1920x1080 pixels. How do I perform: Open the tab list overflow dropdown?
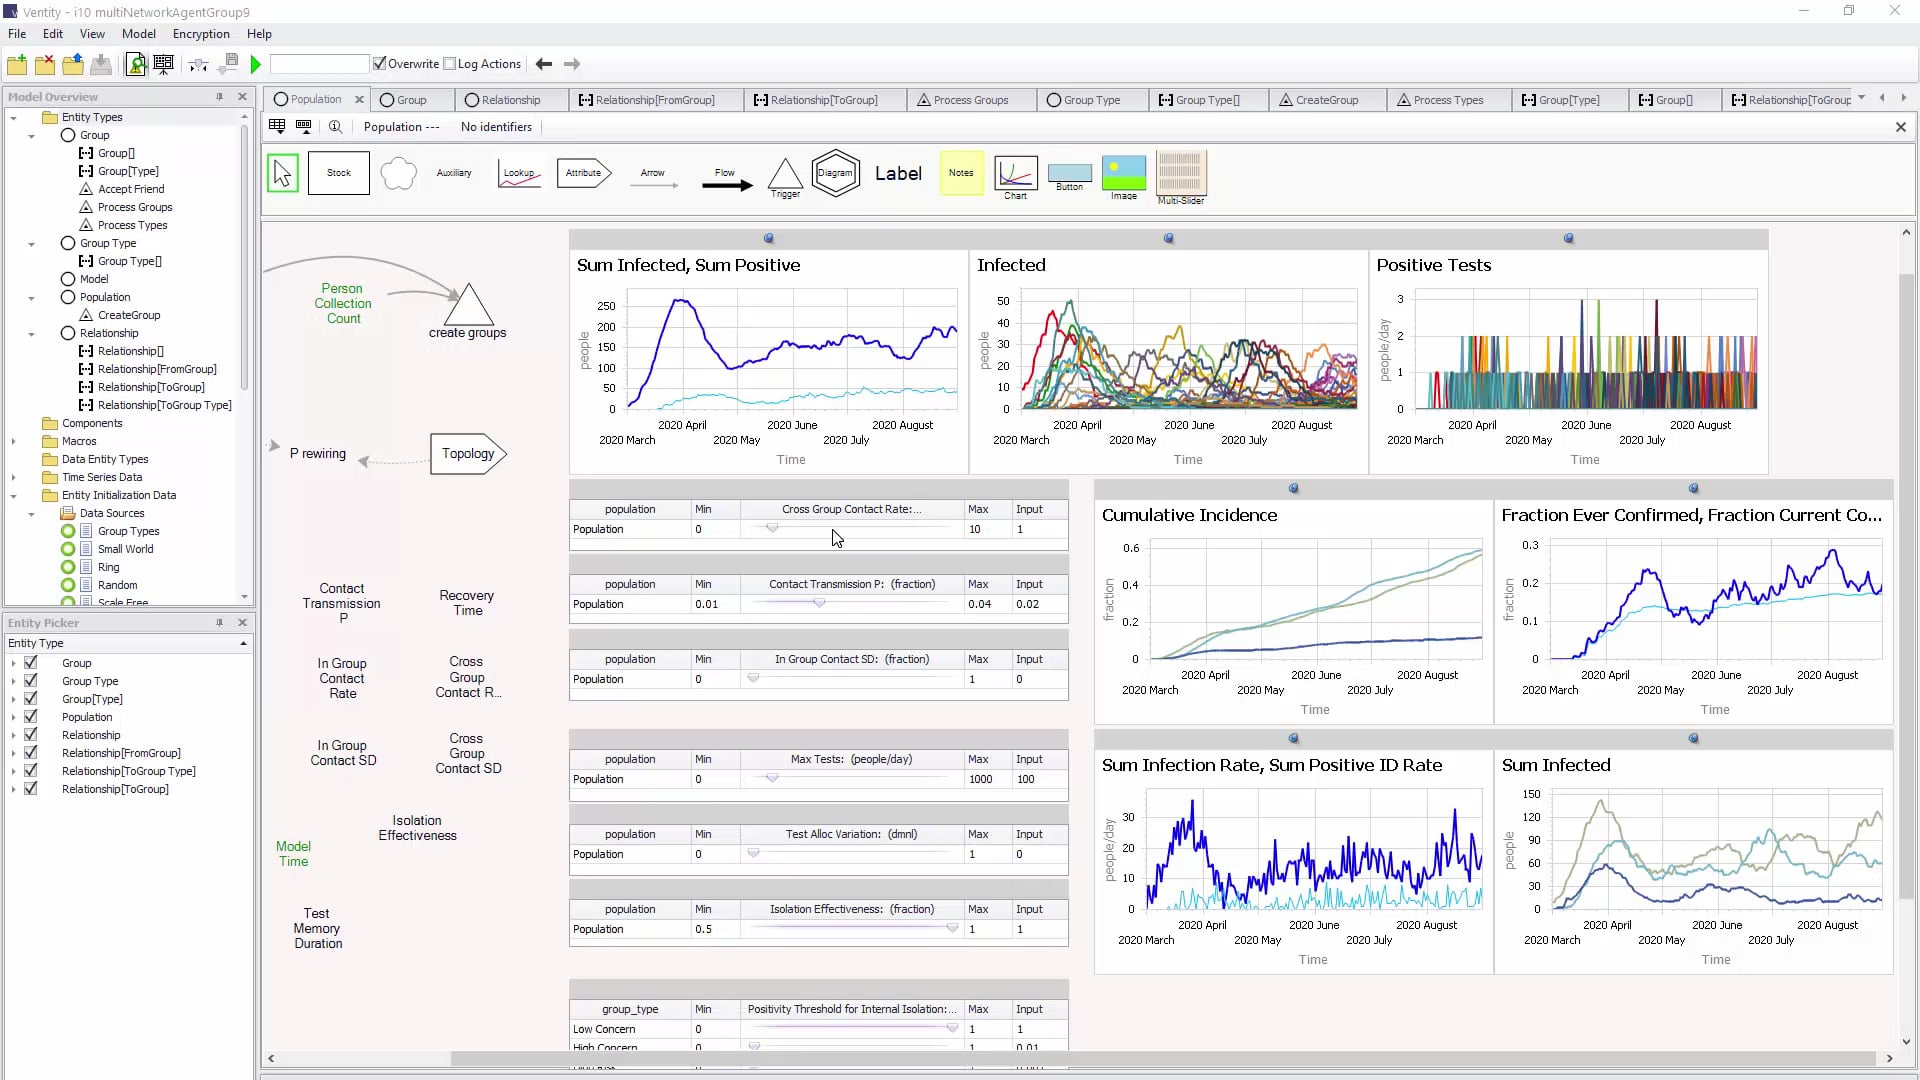point(1861,98)
